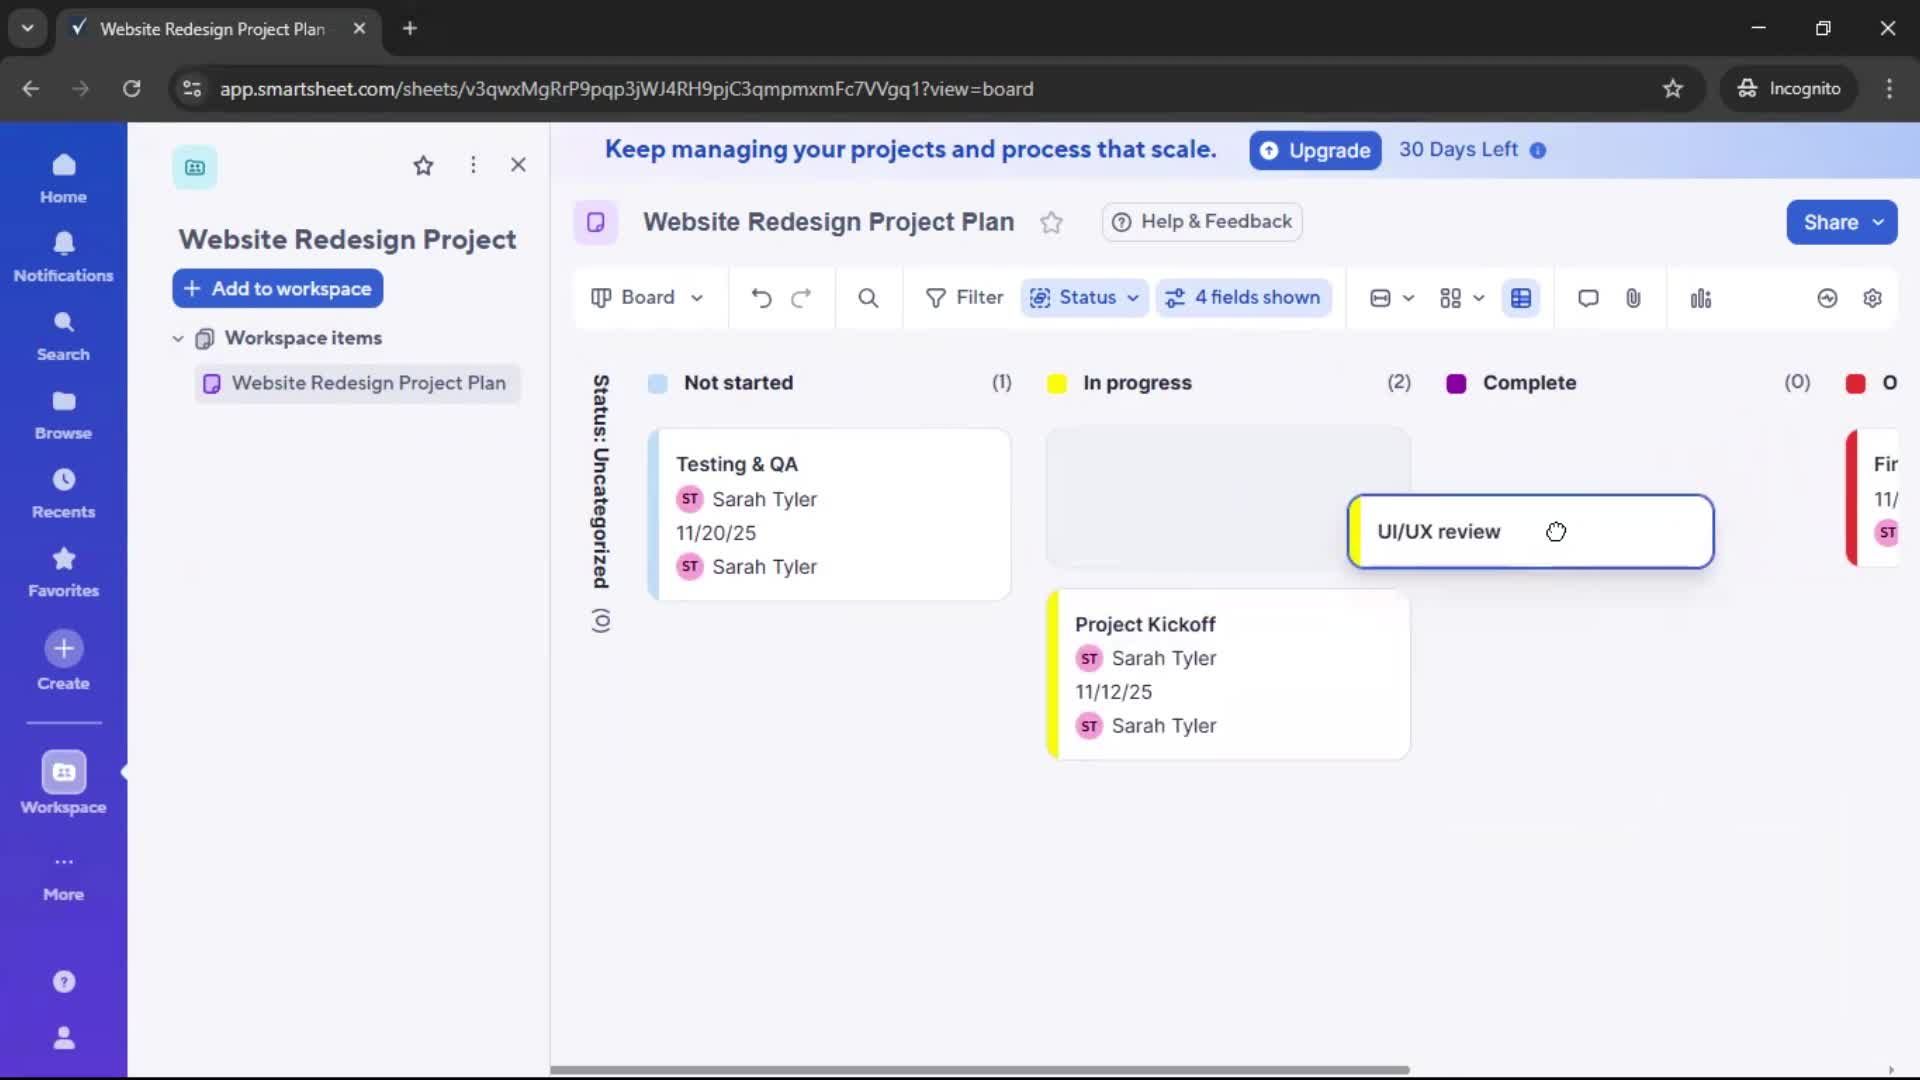This screenshot has height=1080, width=1920.
Task: Star the workspace in the left panel
Action: pyautogui.click(x=423, y=165)
